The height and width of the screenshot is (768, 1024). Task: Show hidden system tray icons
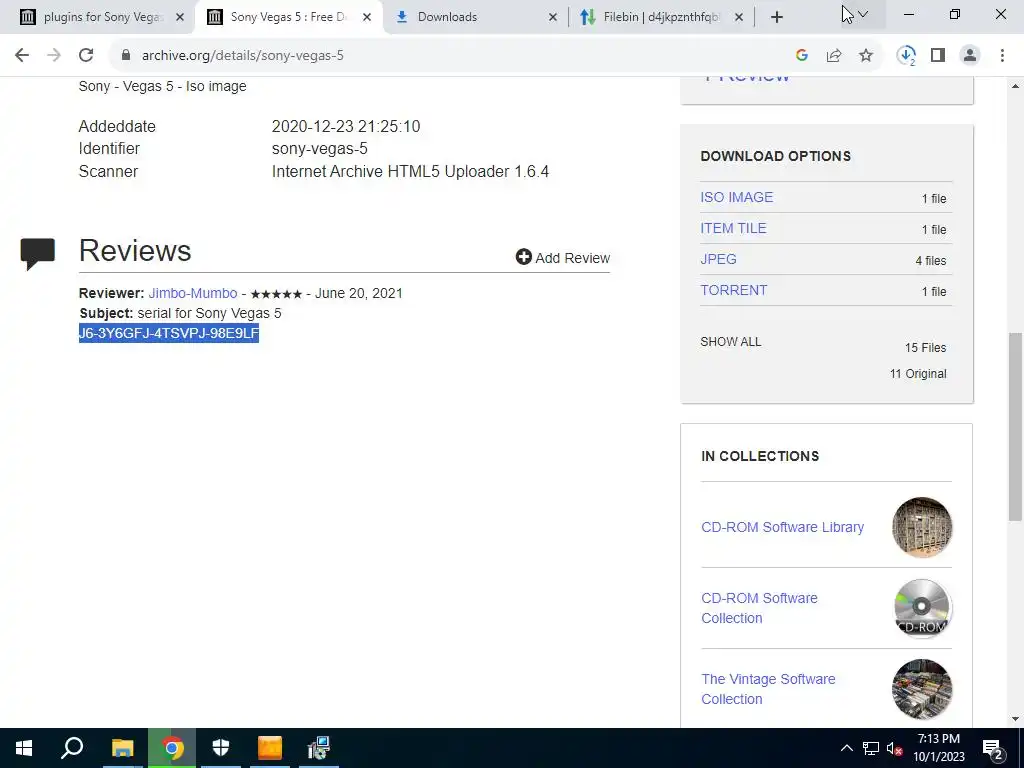coord(846,748)
